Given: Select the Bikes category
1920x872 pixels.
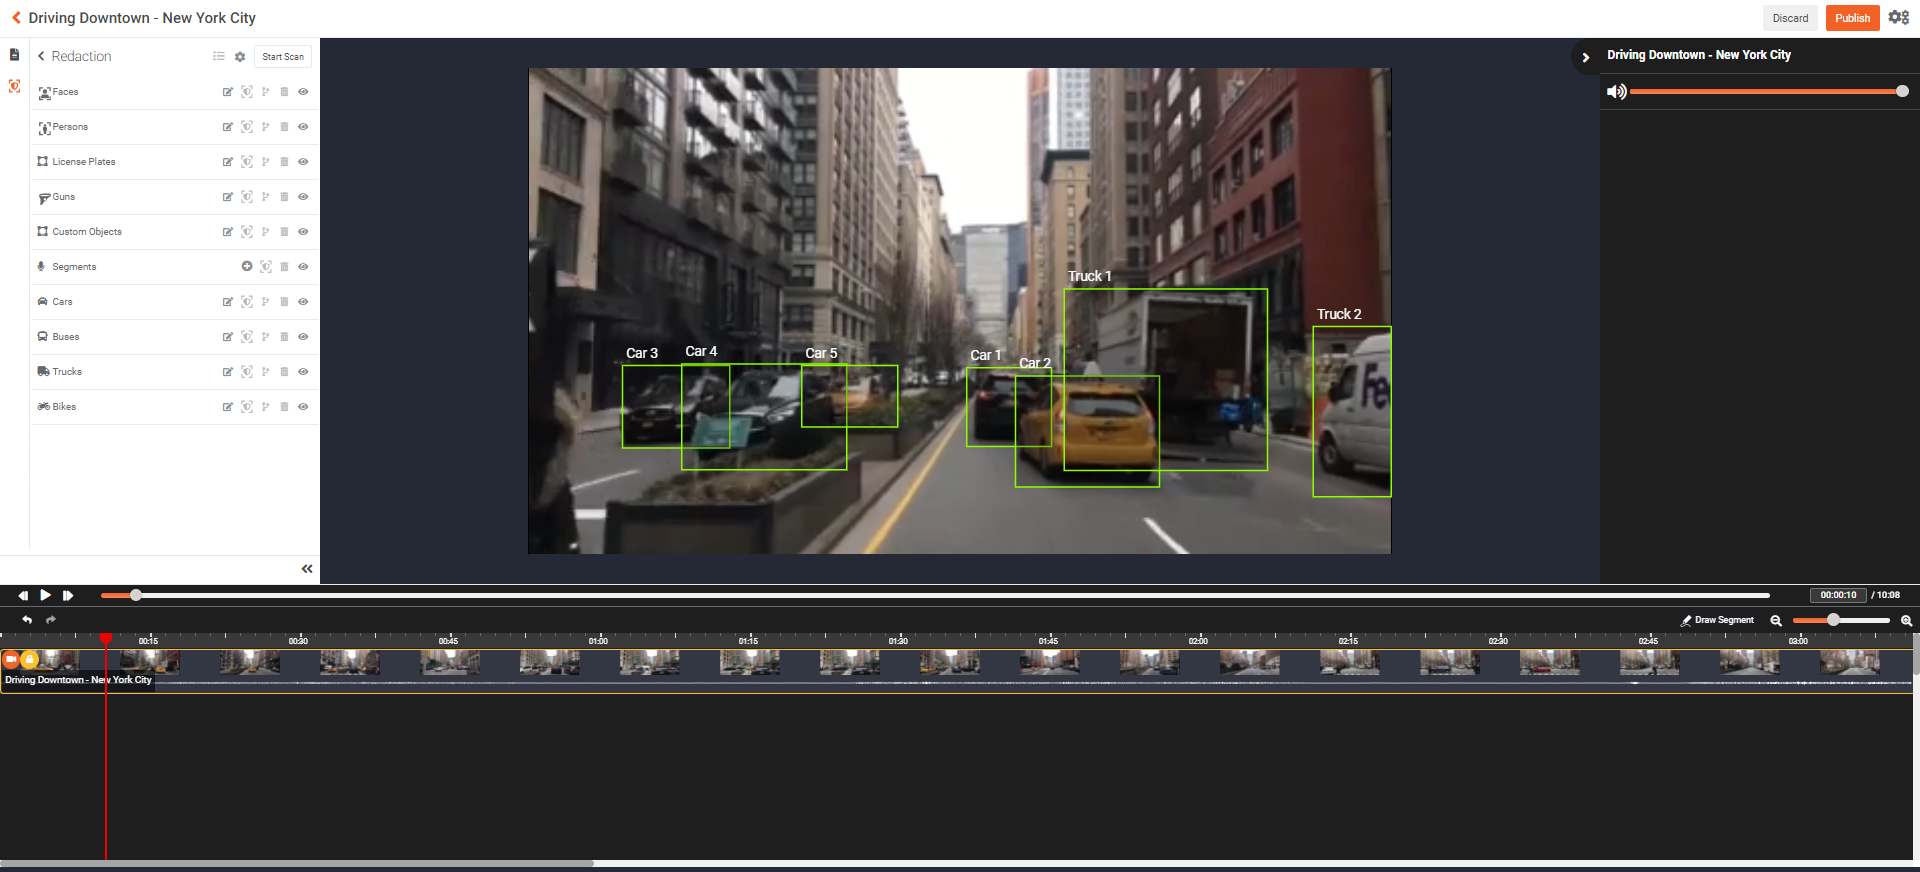Looking at the screenshot, I should (x=64, y=407).
